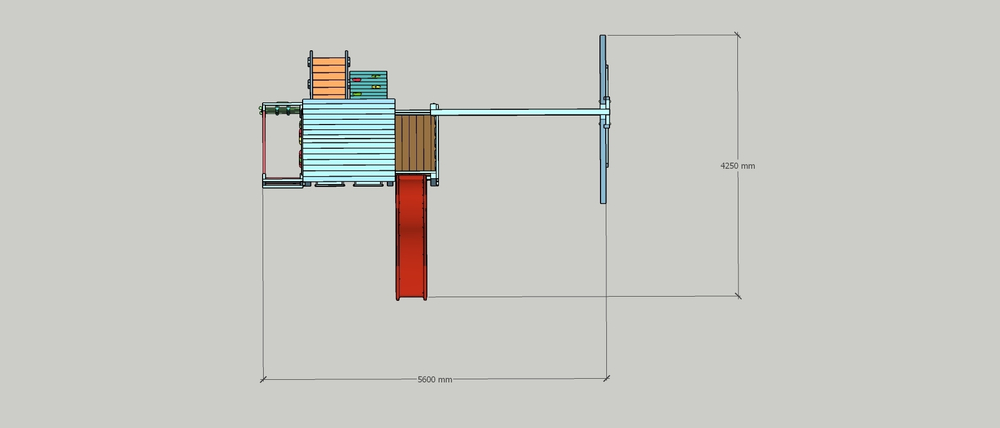This screenshot has width=1000, height=428.
Task: Select the brown wooden deck platform
Action: [413, 143]
